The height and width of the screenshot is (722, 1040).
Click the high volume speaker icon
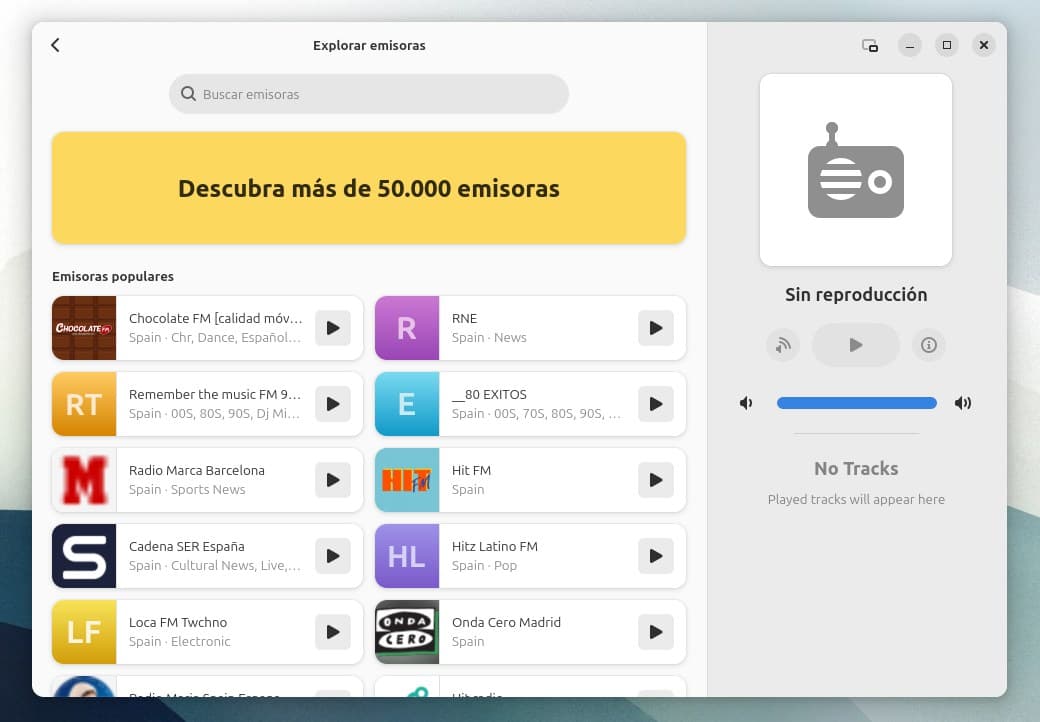coord(963,403)
